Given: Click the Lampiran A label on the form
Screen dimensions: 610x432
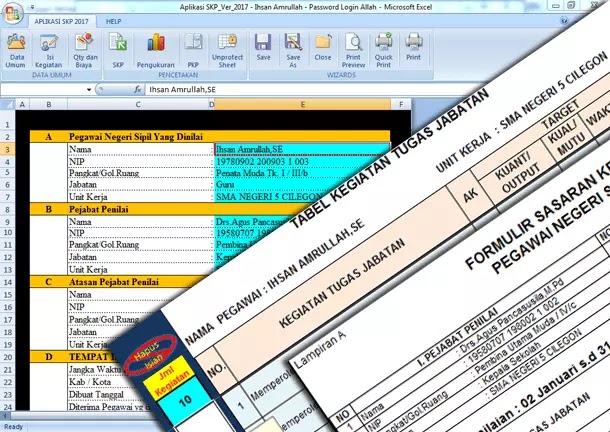Looking at the screenshot, I should [319, 350].
